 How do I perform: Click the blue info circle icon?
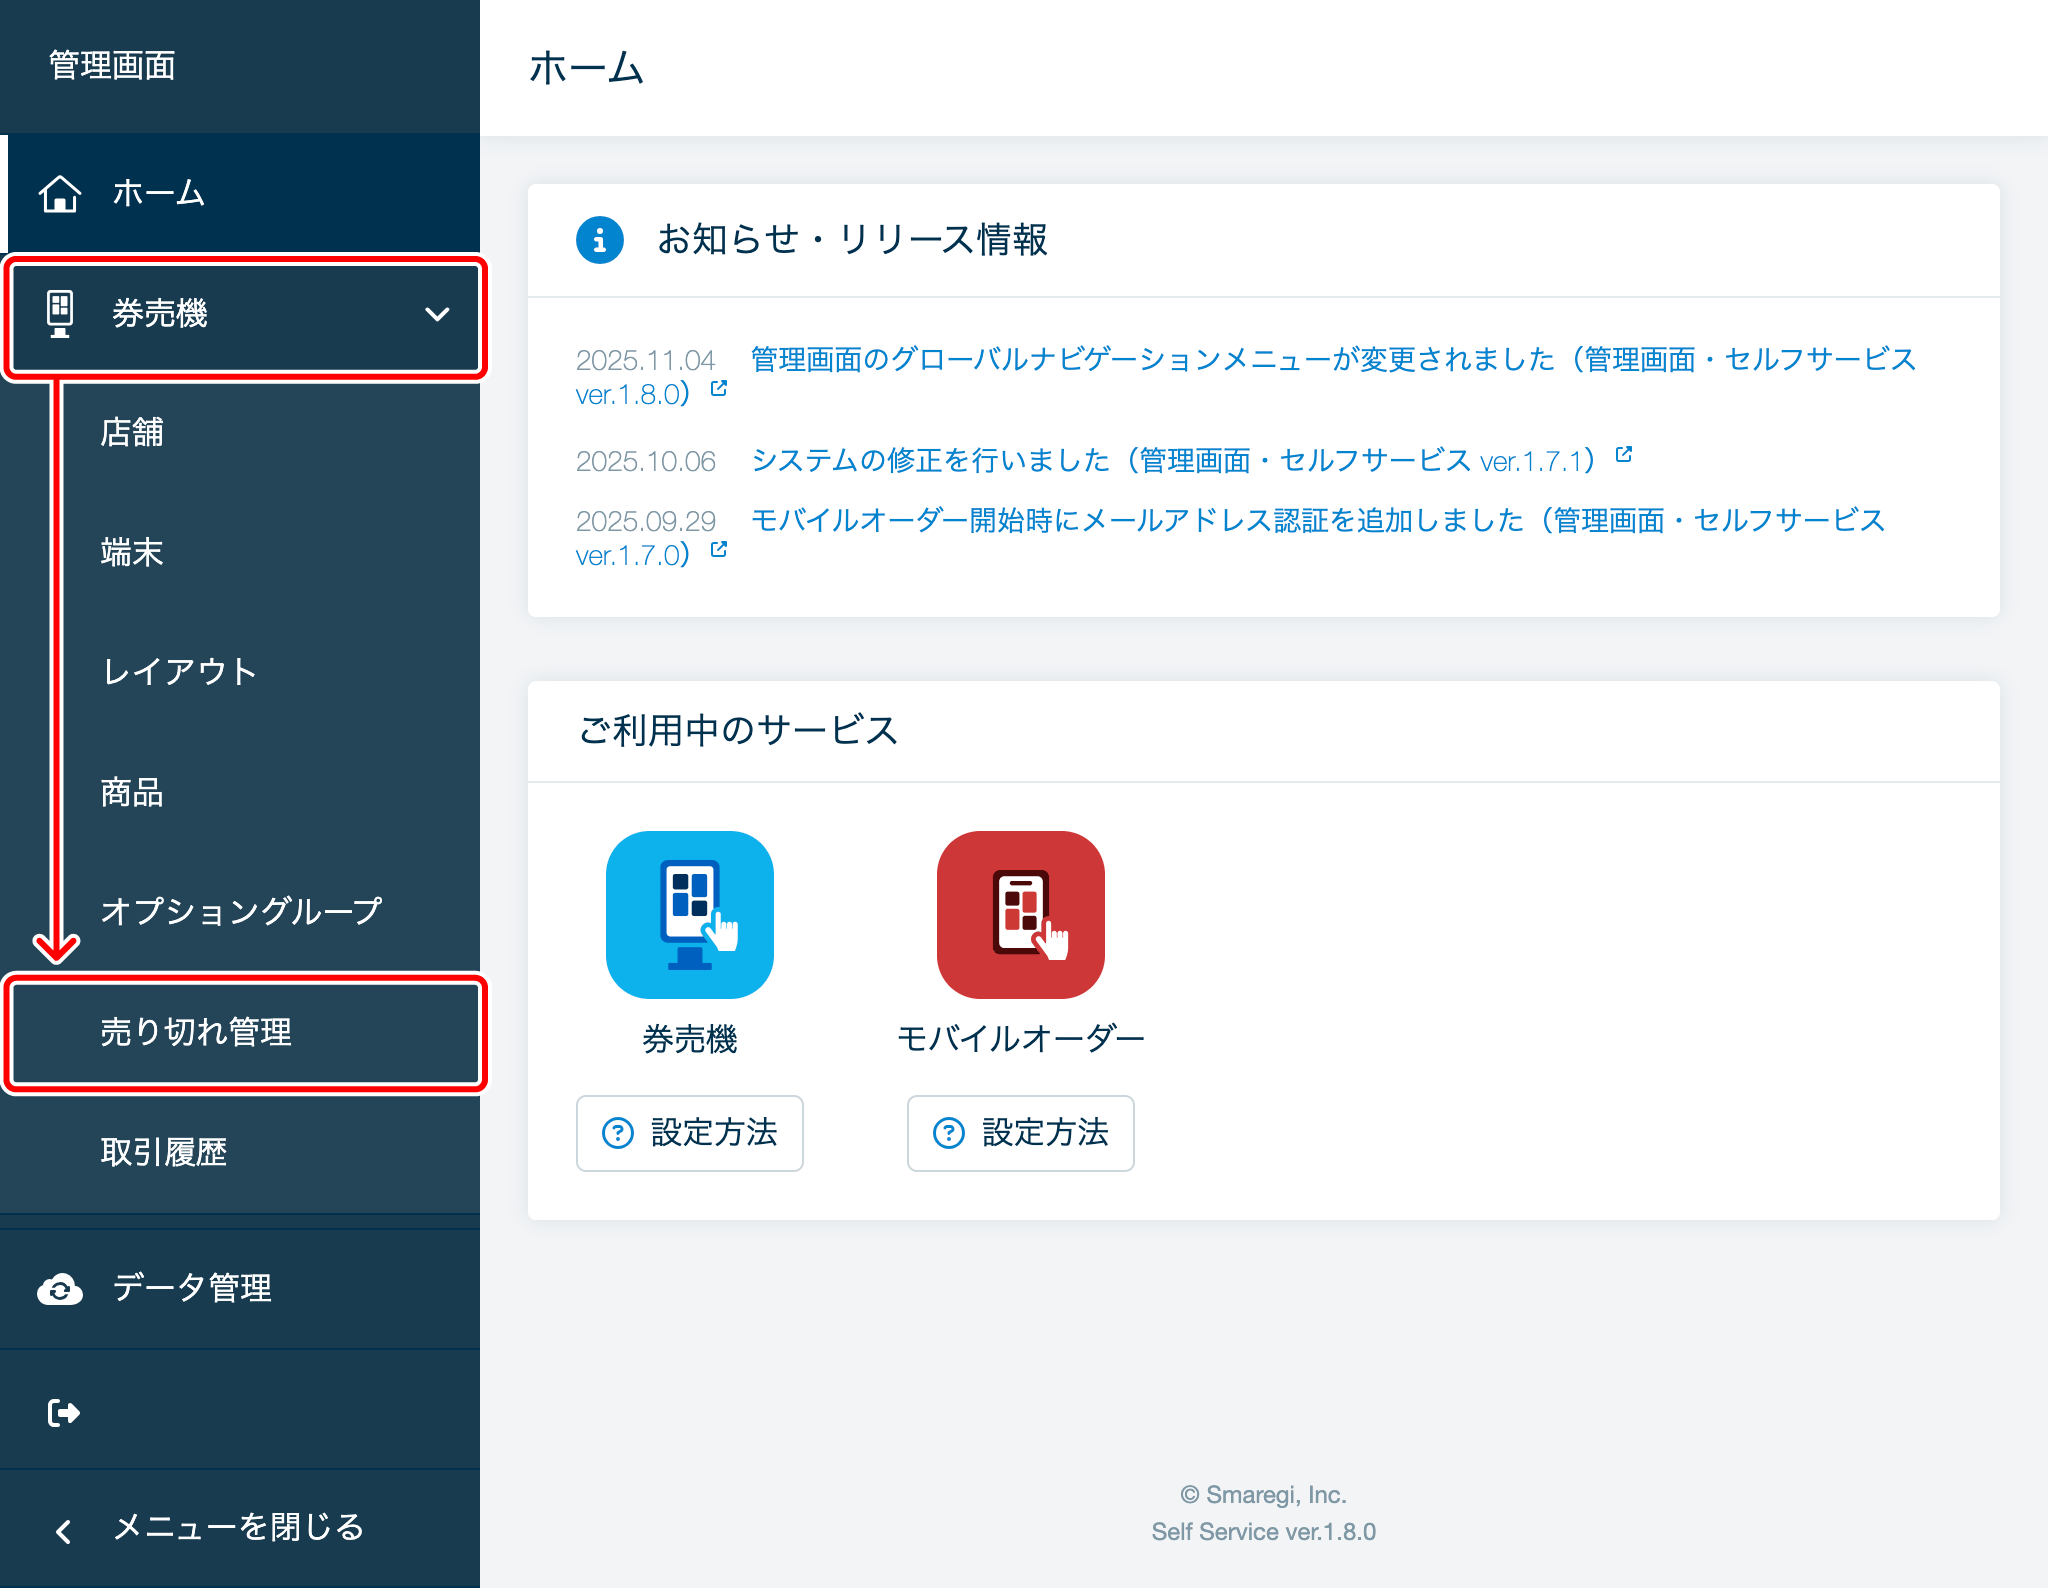click(x=599, y=240)
